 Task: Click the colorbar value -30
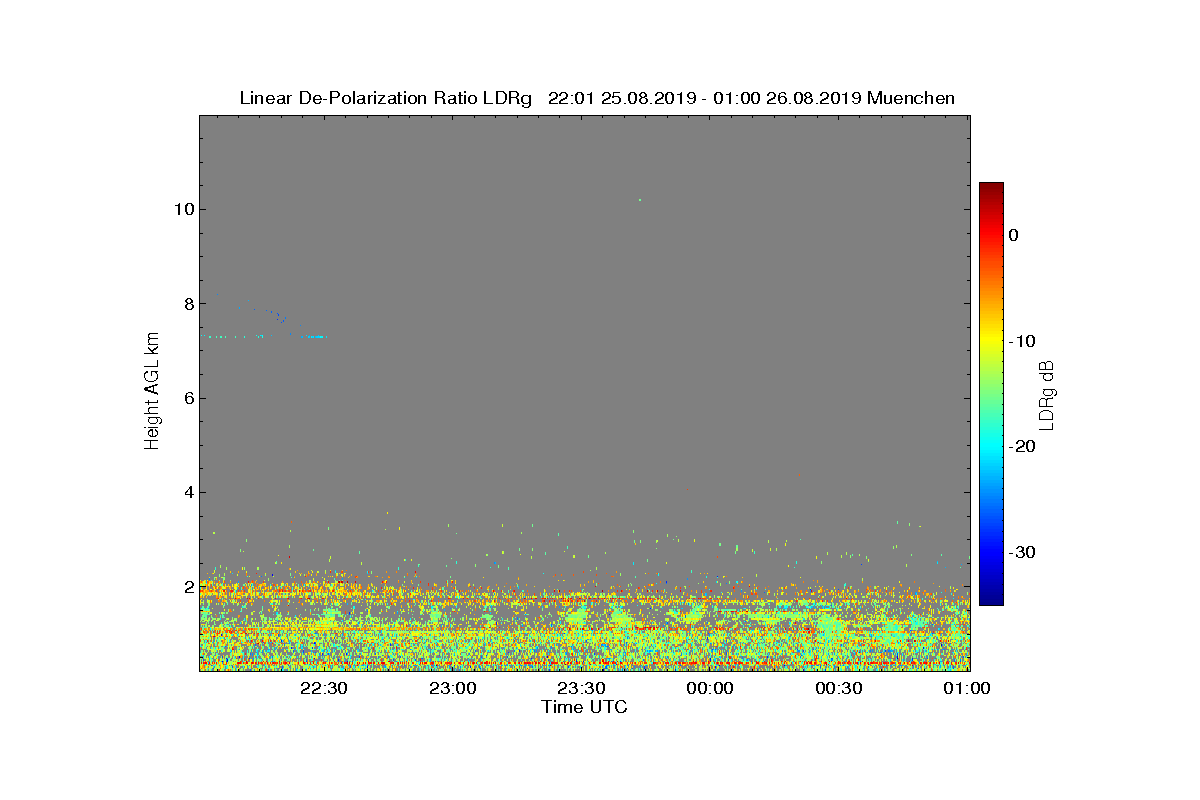click(x=1021, y=552)
